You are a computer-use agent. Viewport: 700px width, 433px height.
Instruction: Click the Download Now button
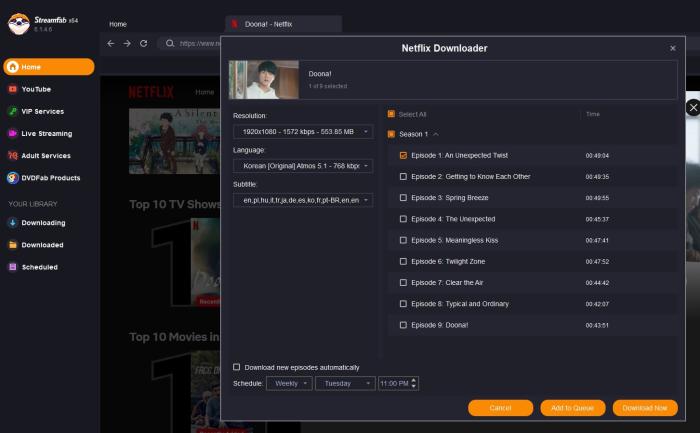pos(643,408)
